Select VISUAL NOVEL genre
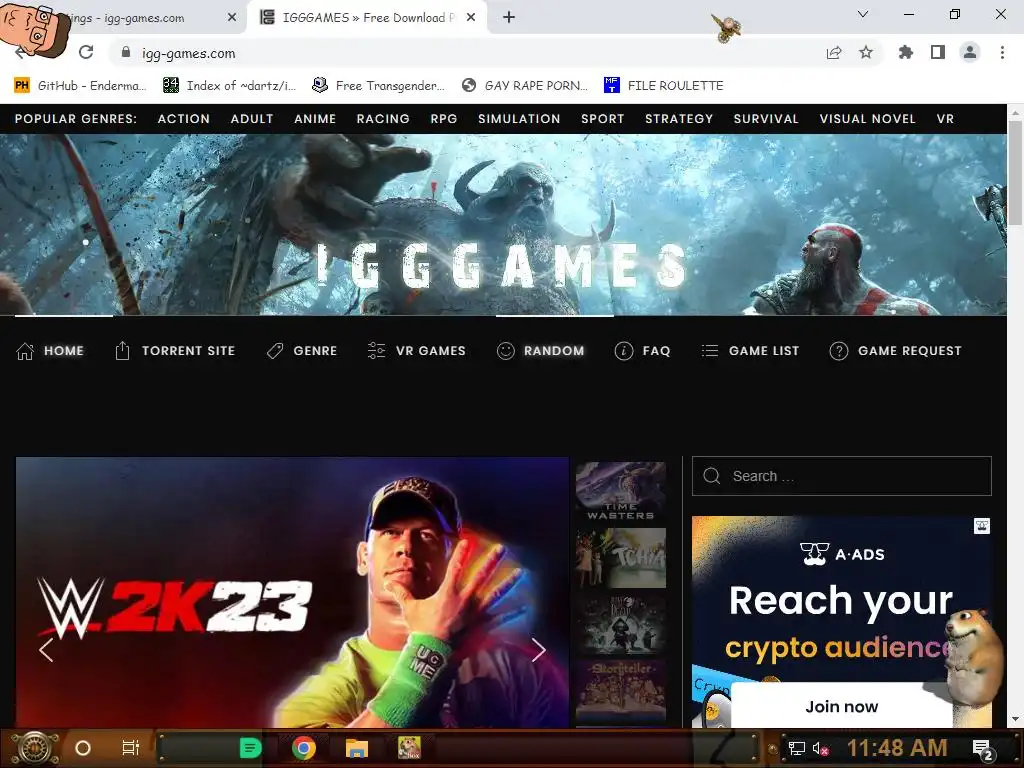This screenshot has width=1024, height=768. click(x=867, y=119)
